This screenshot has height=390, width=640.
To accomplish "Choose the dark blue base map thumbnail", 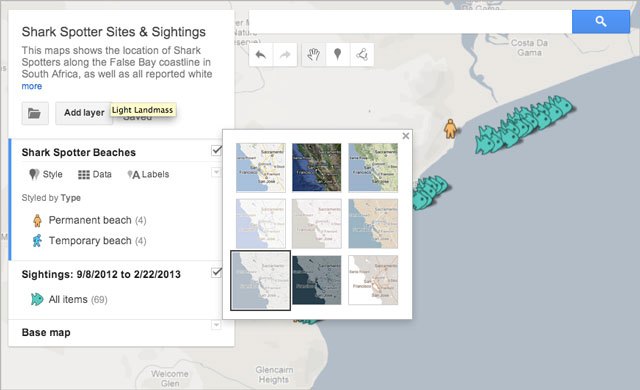I will tap(317, 280).
